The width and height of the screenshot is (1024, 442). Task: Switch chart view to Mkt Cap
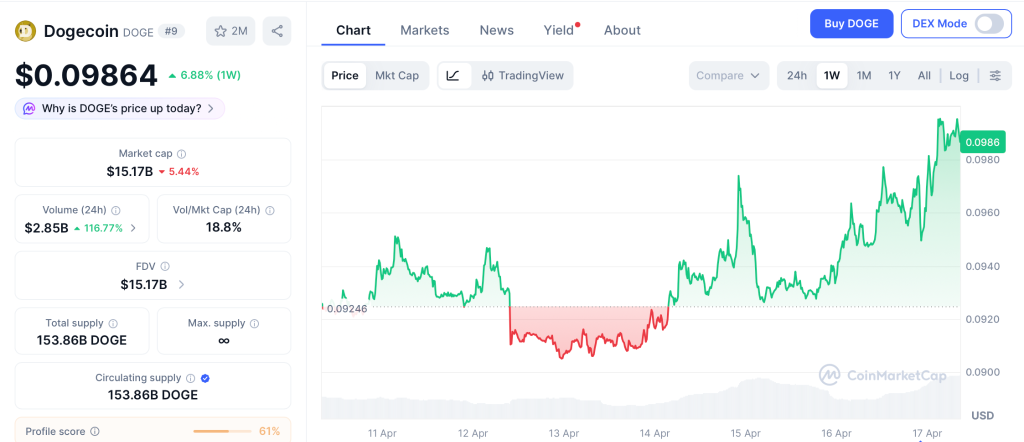397,75
